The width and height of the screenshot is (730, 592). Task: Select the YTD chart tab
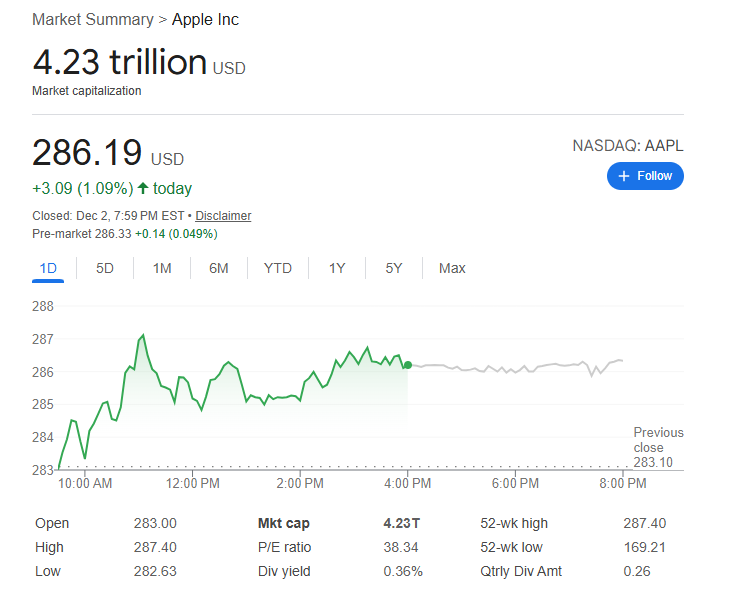tap(277, 269)
